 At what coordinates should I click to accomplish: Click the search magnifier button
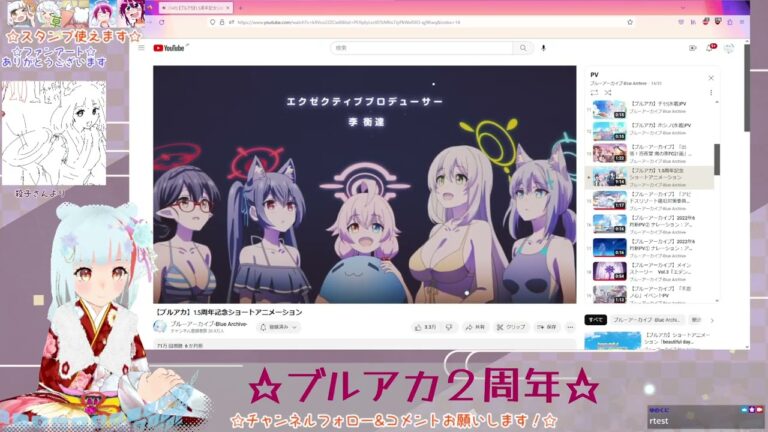523,48
